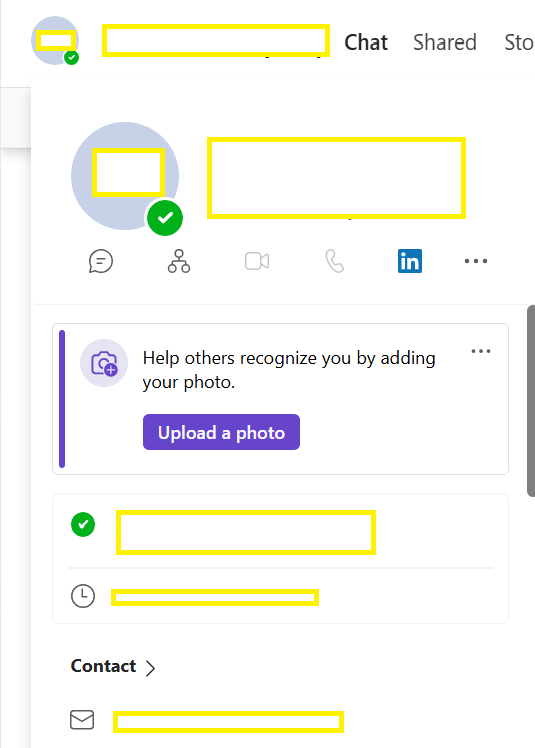Select the envelope email icon under Contact
Screen dimensions: 535x748
click(x=82, y=720)
